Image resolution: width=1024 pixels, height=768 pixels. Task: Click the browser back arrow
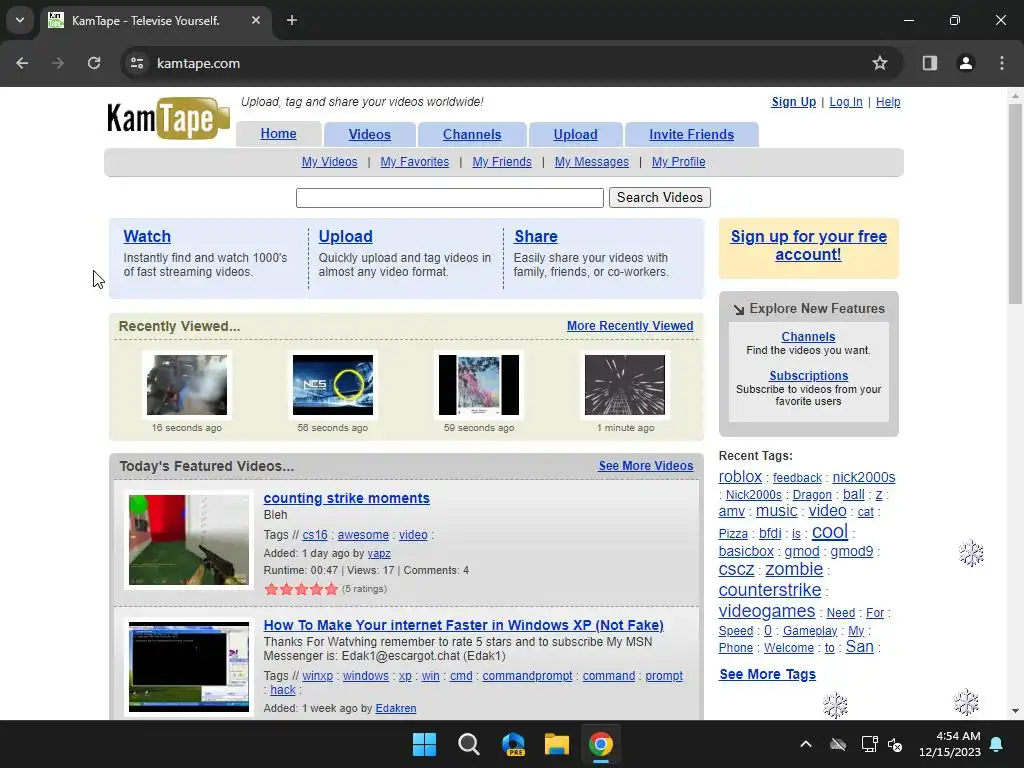[22, 63]
